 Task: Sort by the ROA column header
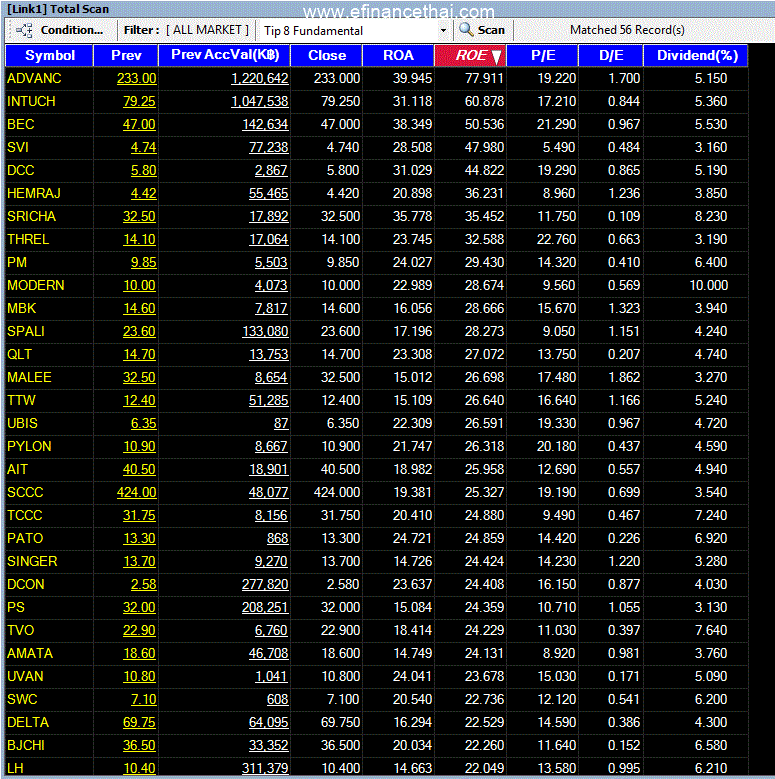[x=398, y=55]
